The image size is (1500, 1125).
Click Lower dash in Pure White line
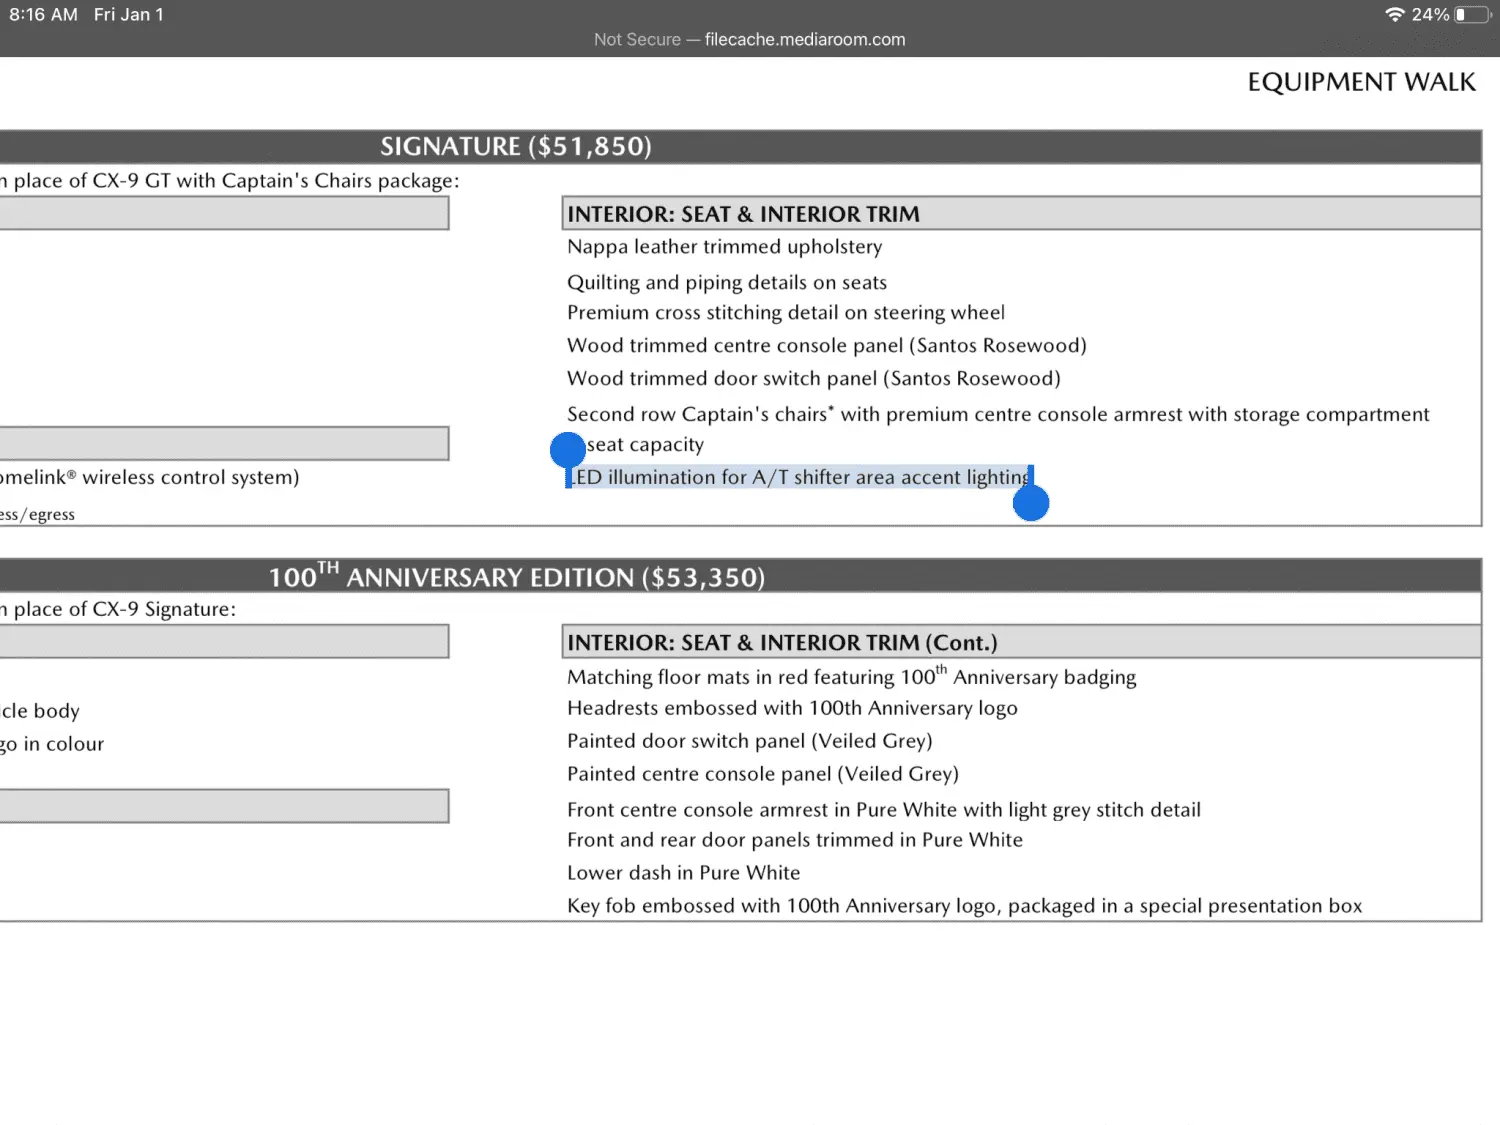pyautogui.click(x=683, y=873)
